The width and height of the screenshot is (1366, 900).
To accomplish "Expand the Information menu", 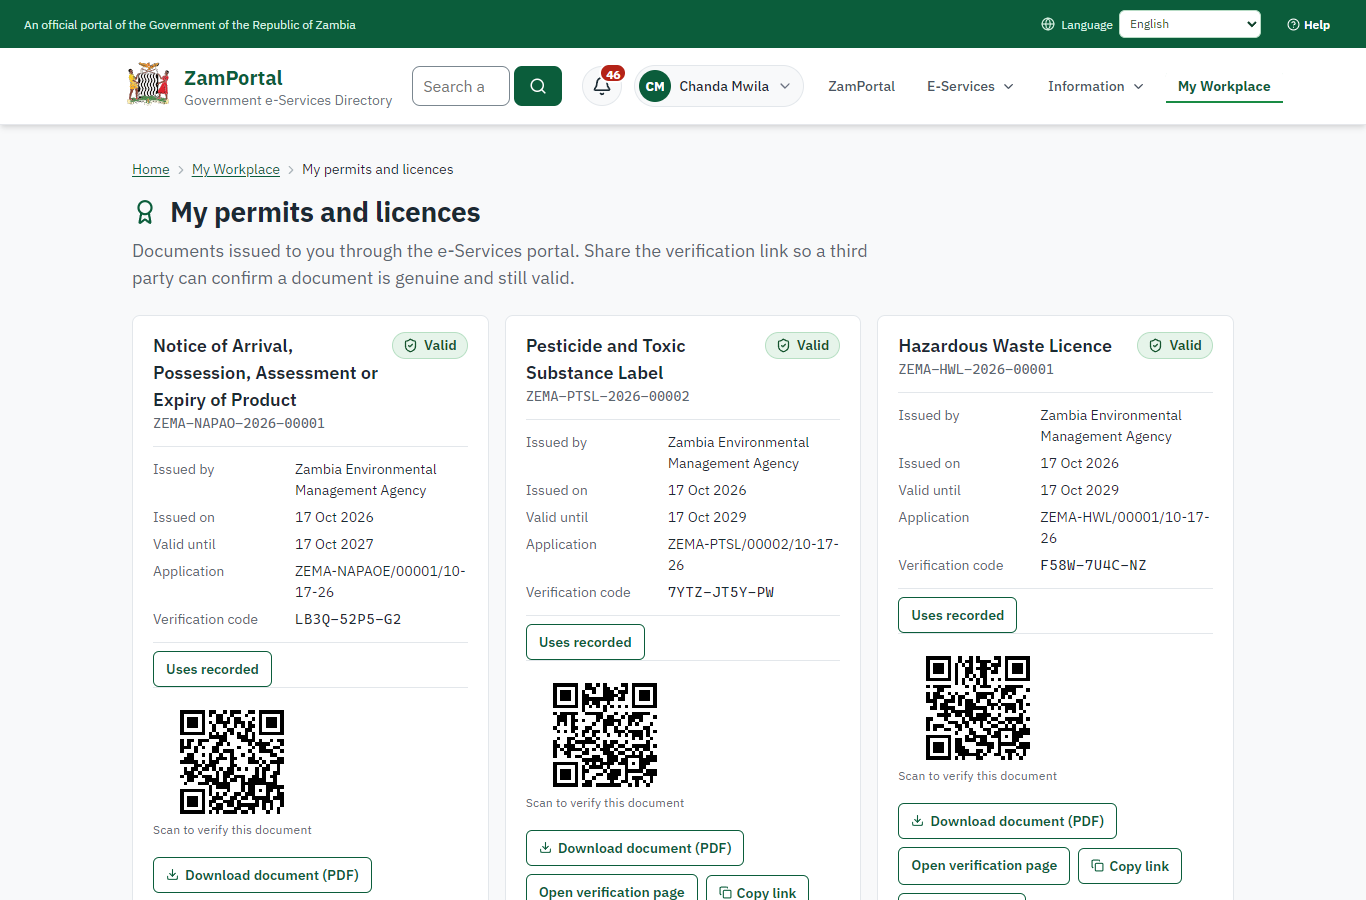I will click(1095, 86).
